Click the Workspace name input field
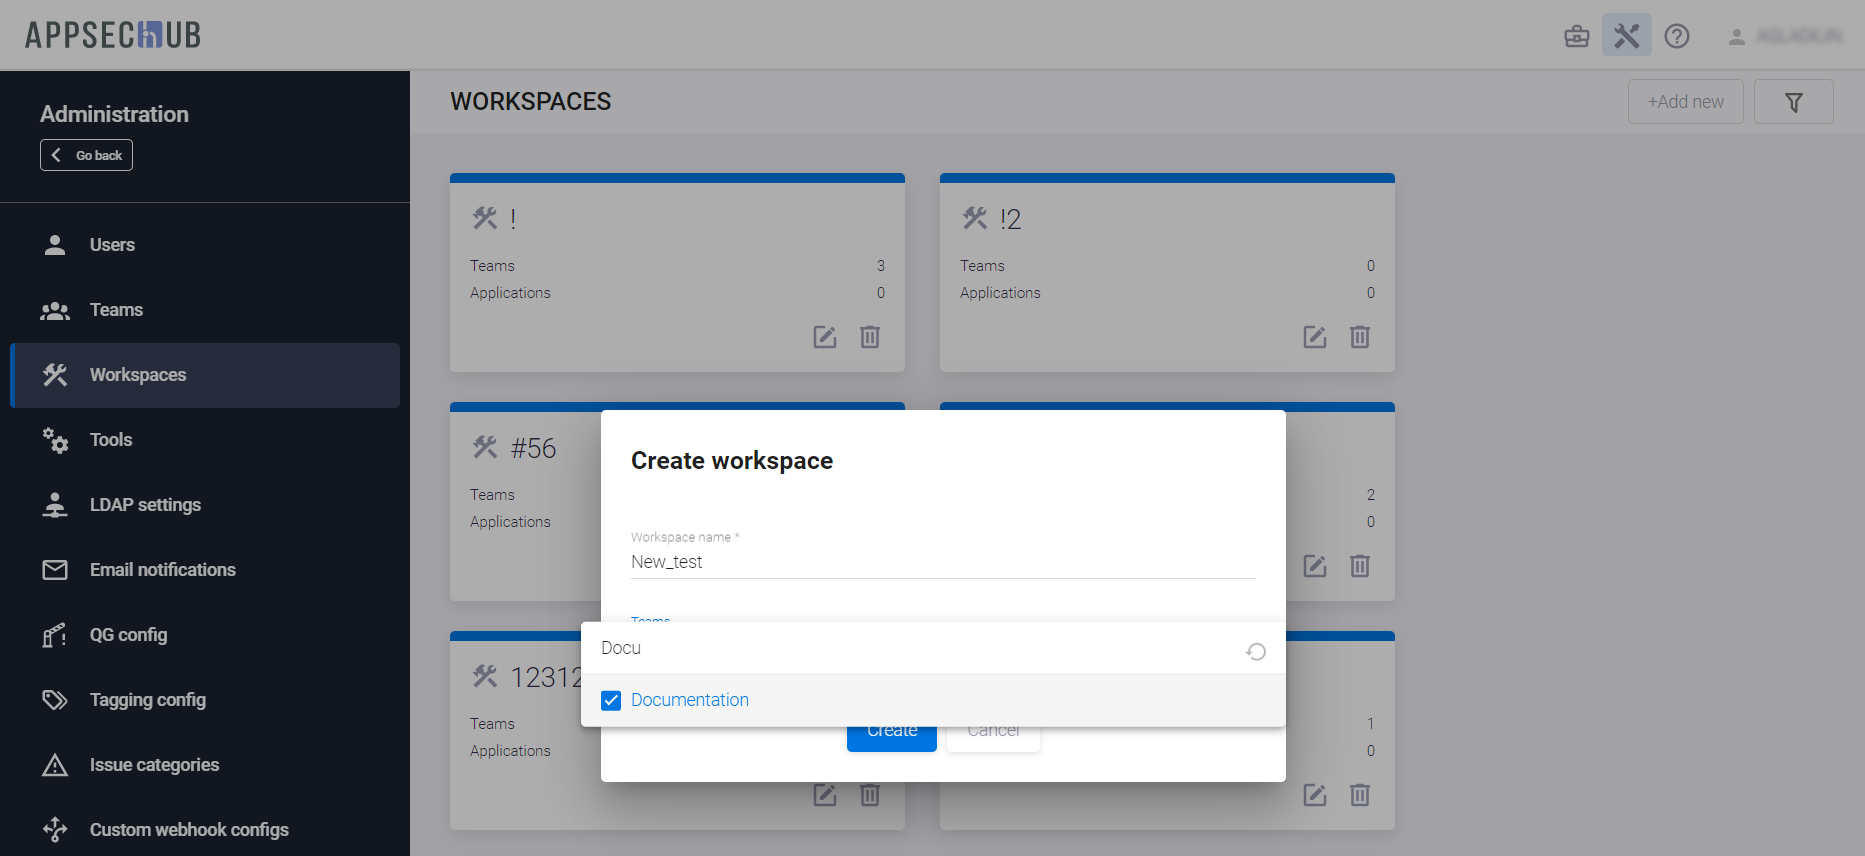The height and width of the screenshot is (856, 1865). [942, 562]
